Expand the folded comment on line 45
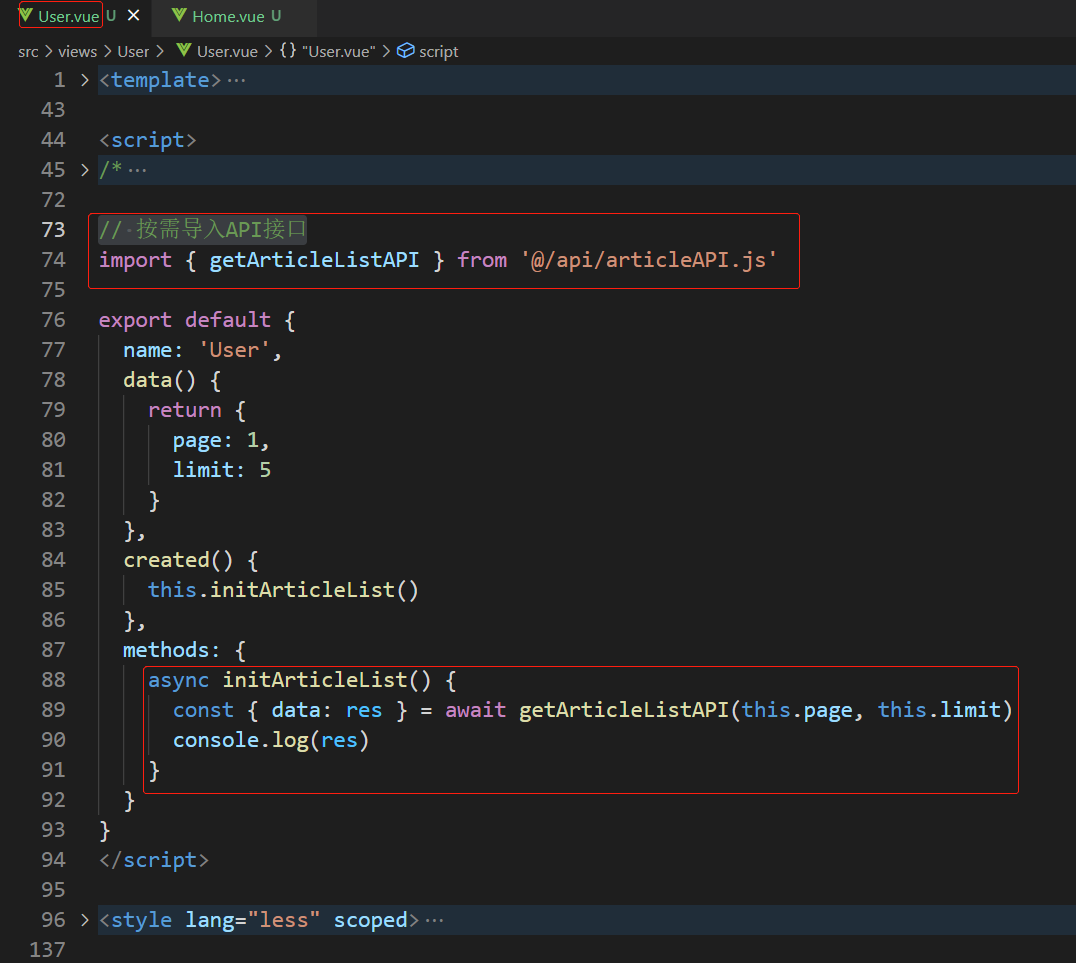Image resolution: width=1076 pixels, height=963 pixels. pos(85,170)
